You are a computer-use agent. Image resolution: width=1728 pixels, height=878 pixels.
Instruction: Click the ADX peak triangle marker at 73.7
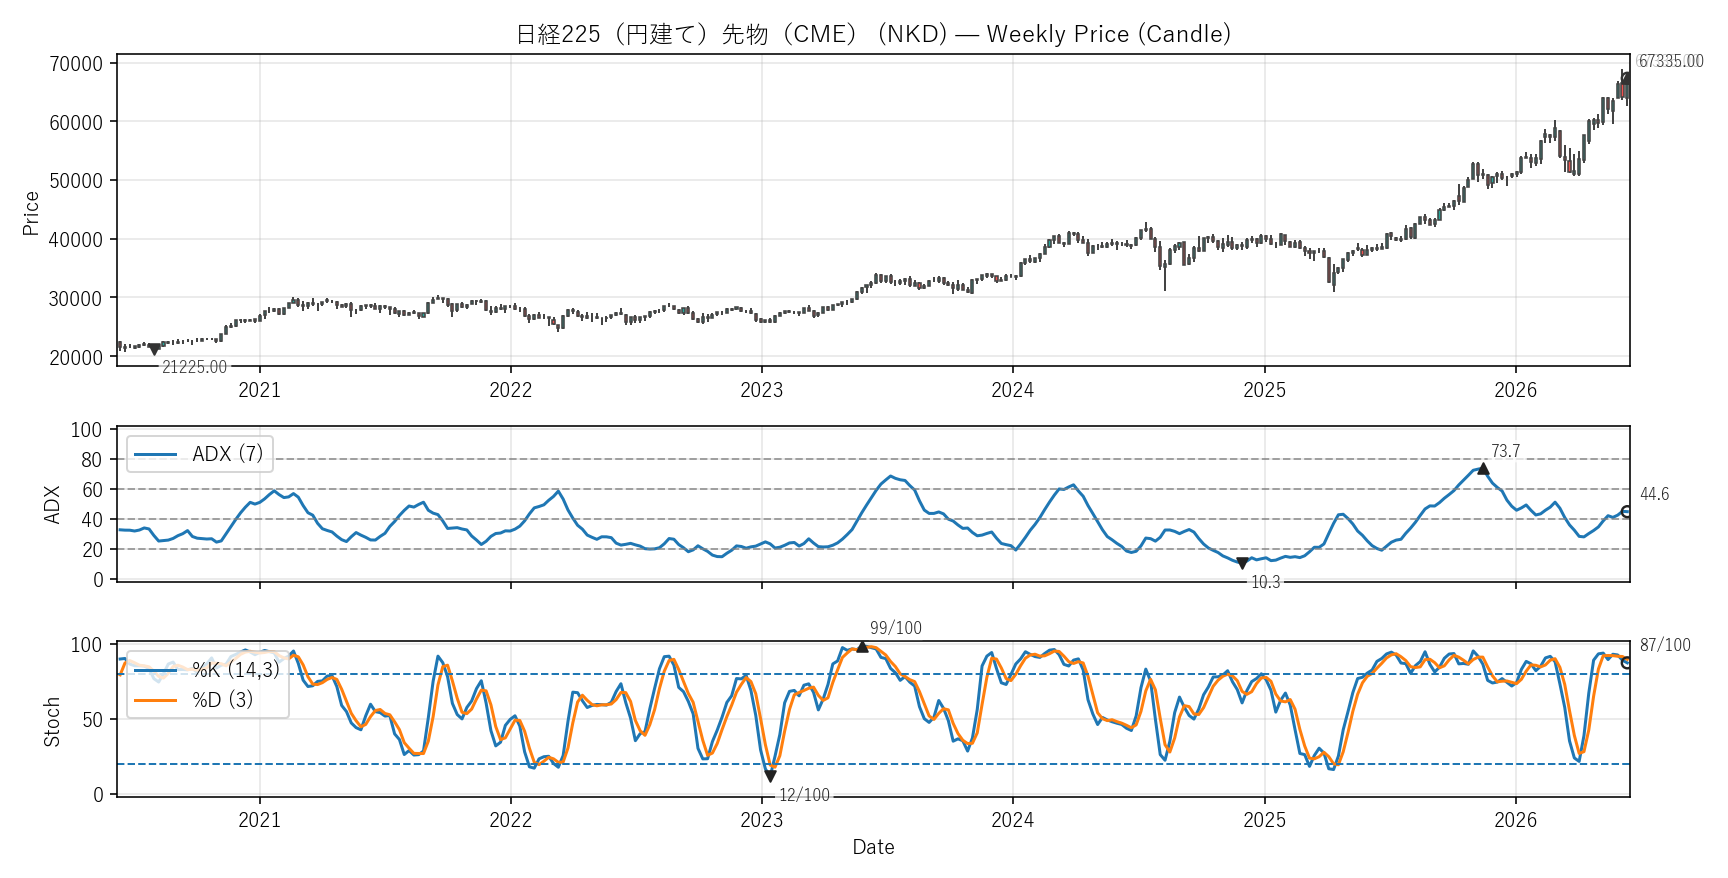[1483, 468]
